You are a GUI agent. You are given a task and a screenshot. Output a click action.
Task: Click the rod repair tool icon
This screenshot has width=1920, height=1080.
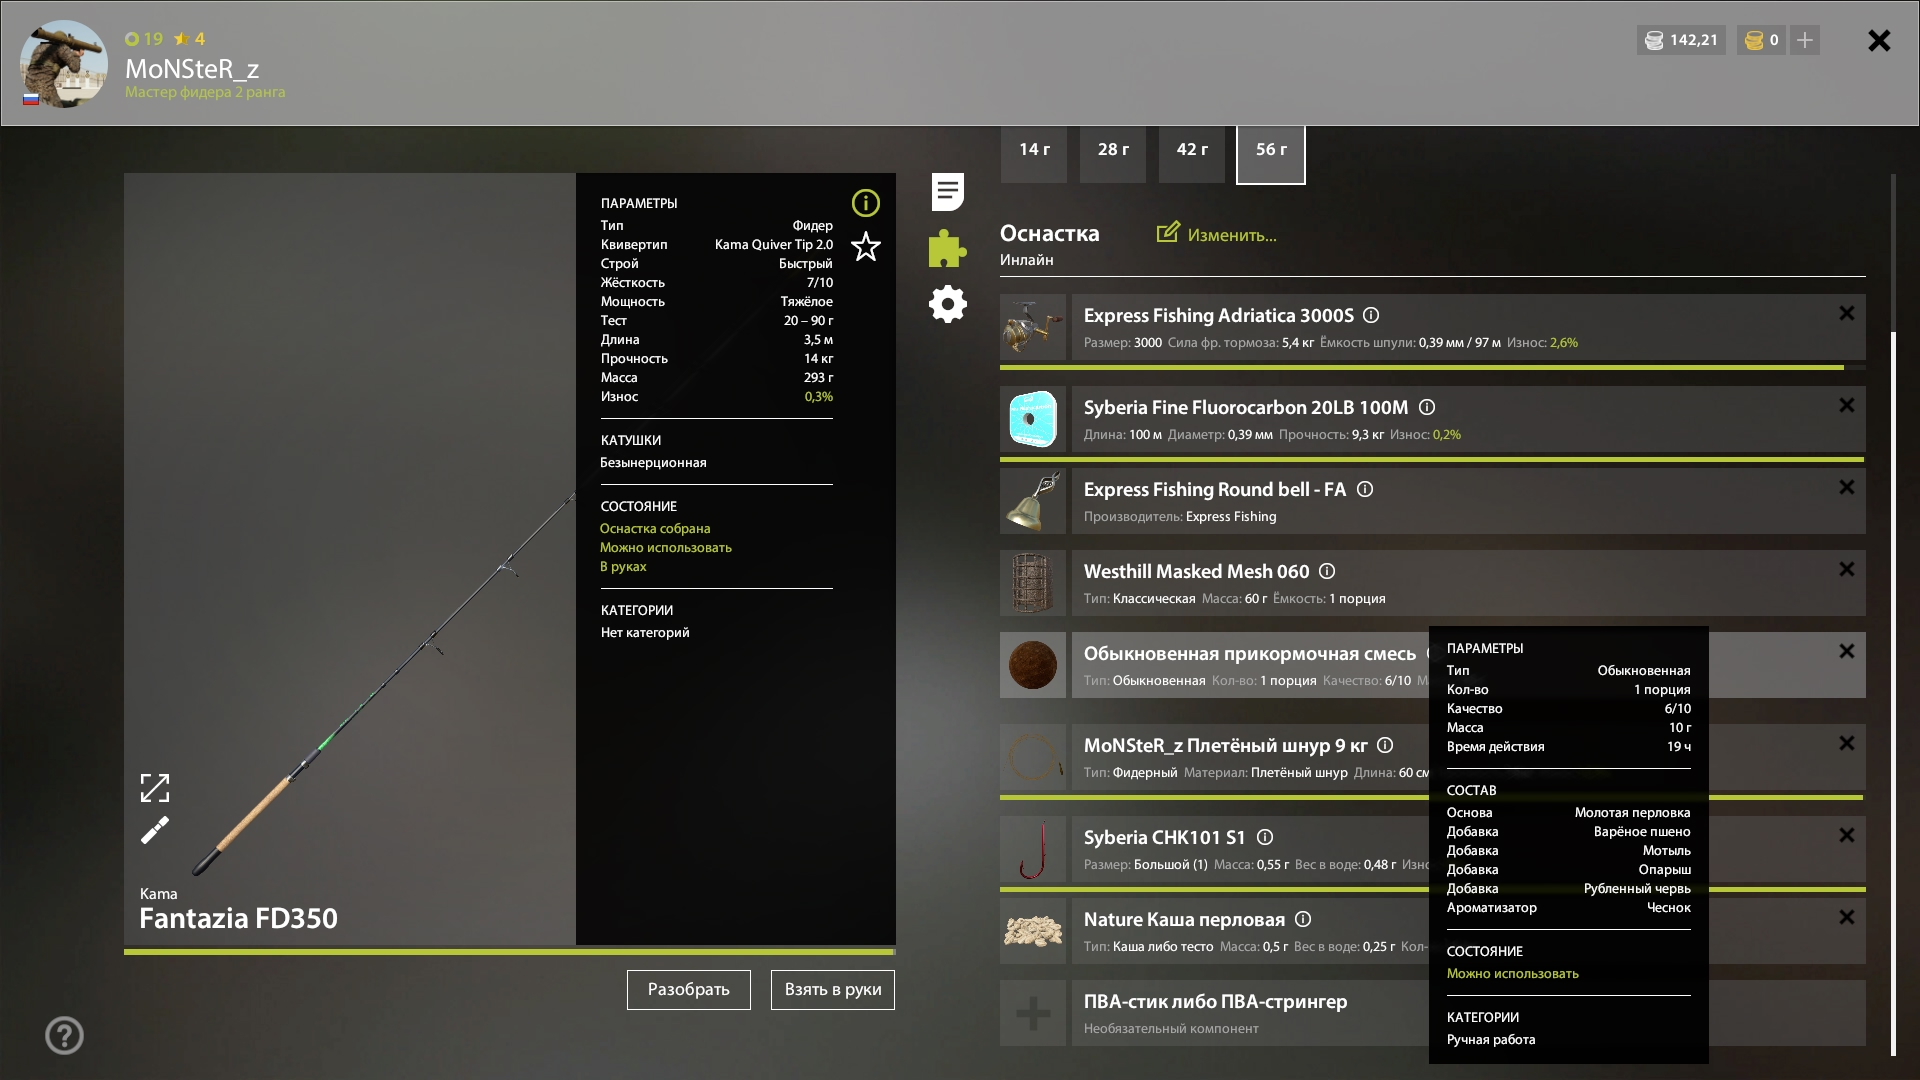point(155,830)
